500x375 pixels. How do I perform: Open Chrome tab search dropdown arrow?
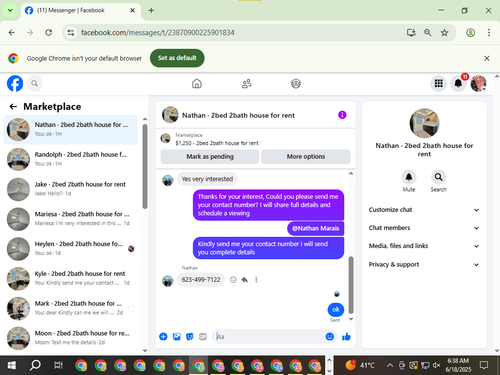point(10,10)
